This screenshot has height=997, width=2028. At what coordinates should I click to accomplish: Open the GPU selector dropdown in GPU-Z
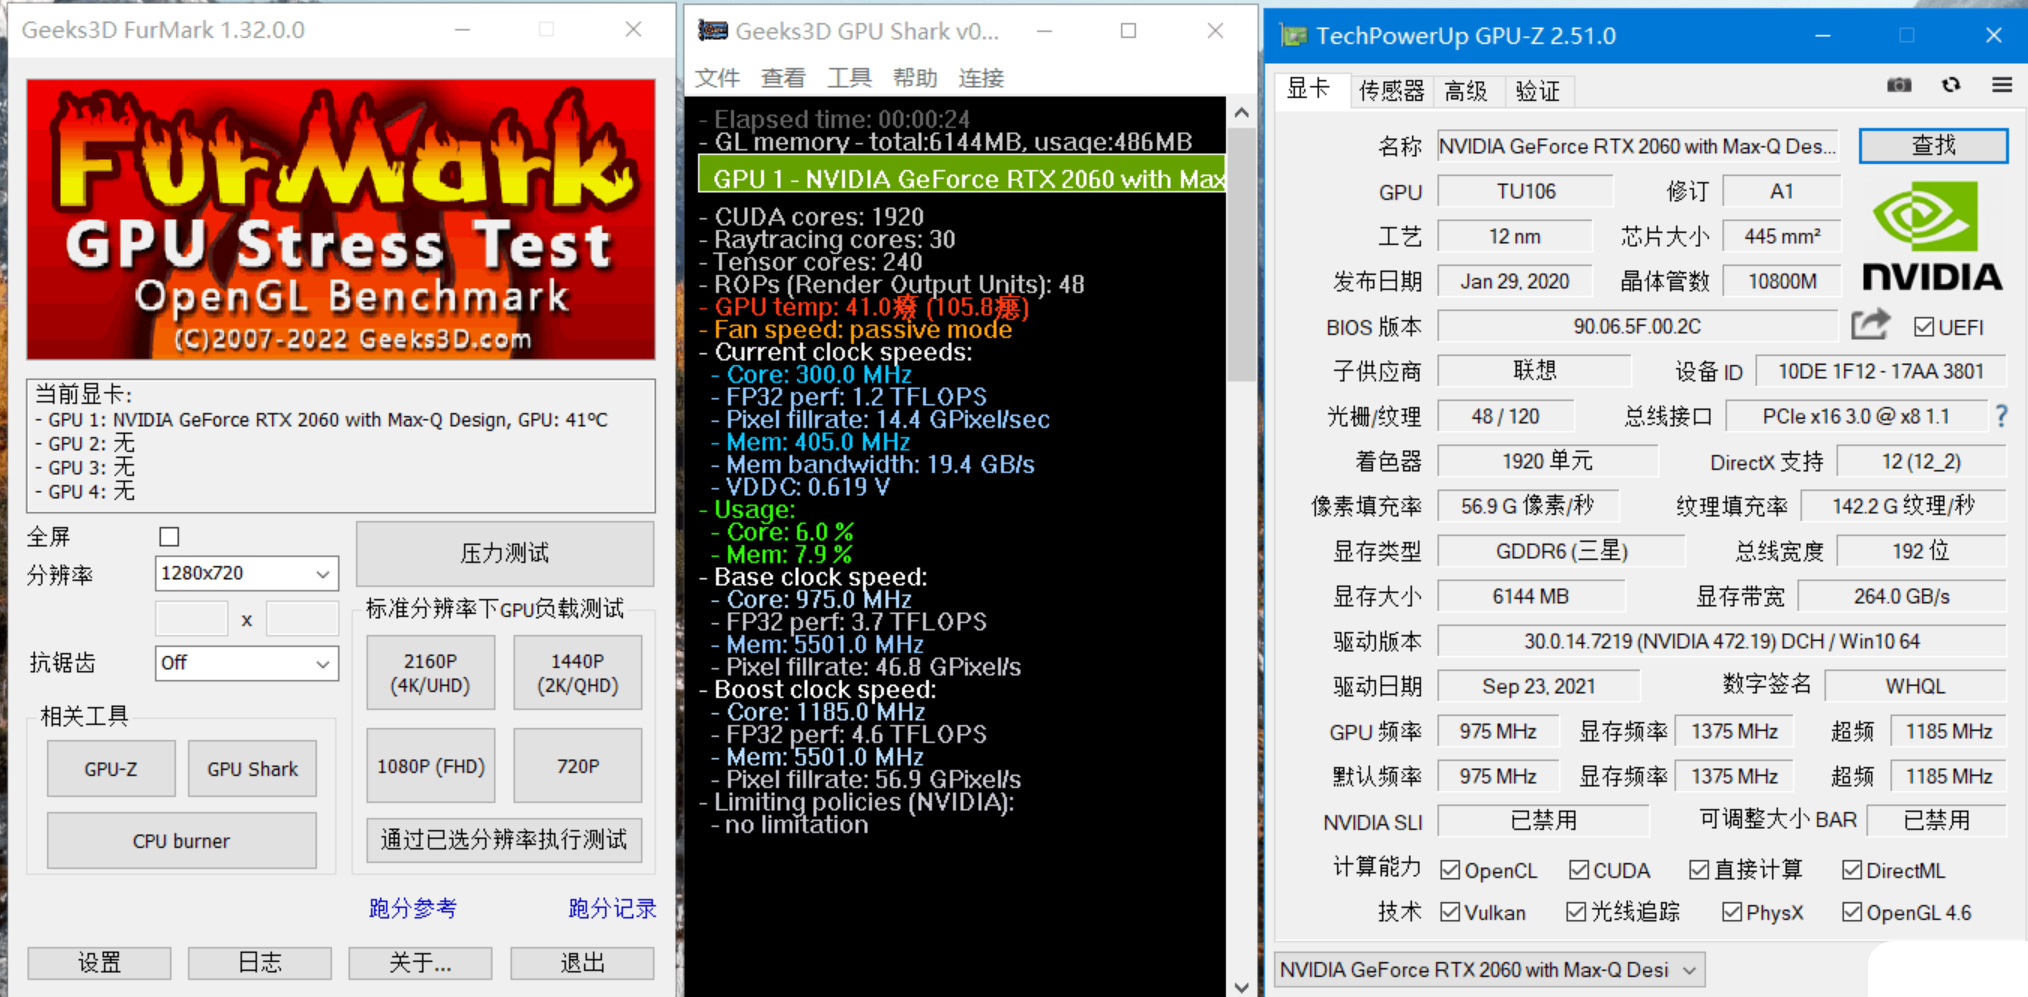1489,970
